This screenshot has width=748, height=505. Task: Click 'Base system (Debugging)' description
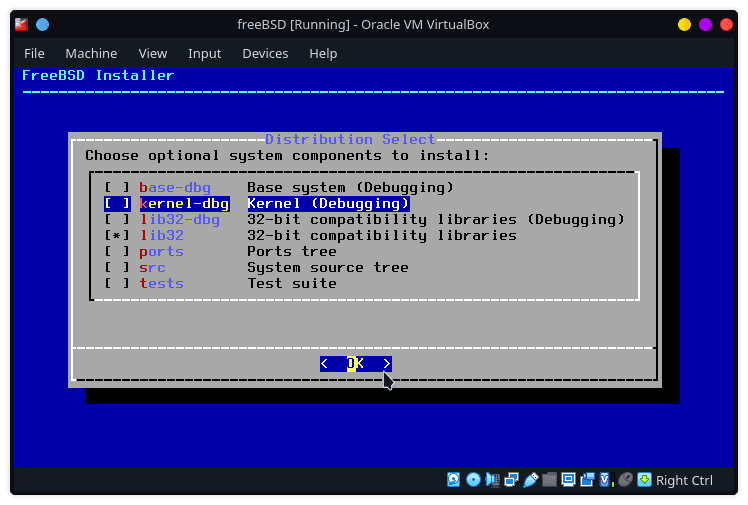[350, 187]
